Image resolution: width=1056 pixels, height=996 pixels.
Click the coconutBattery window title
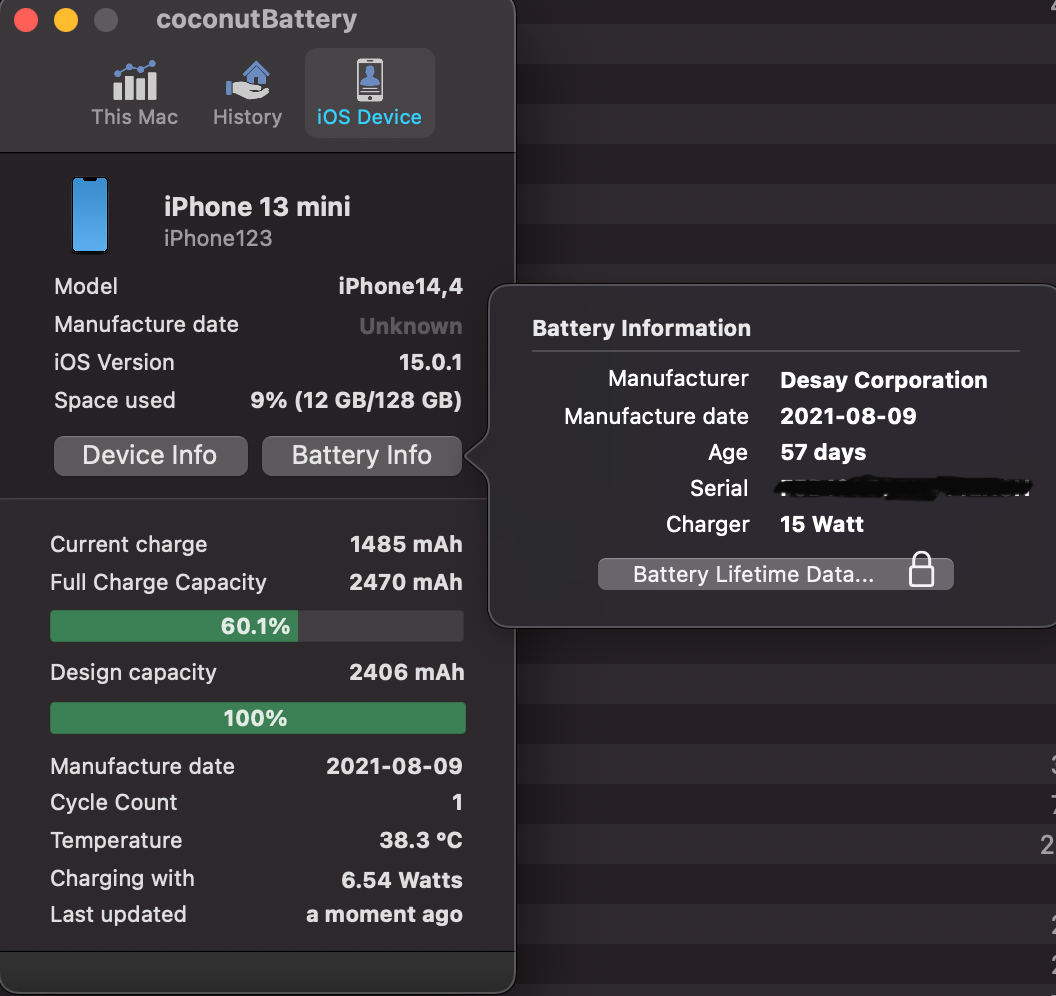coord(257,19)
